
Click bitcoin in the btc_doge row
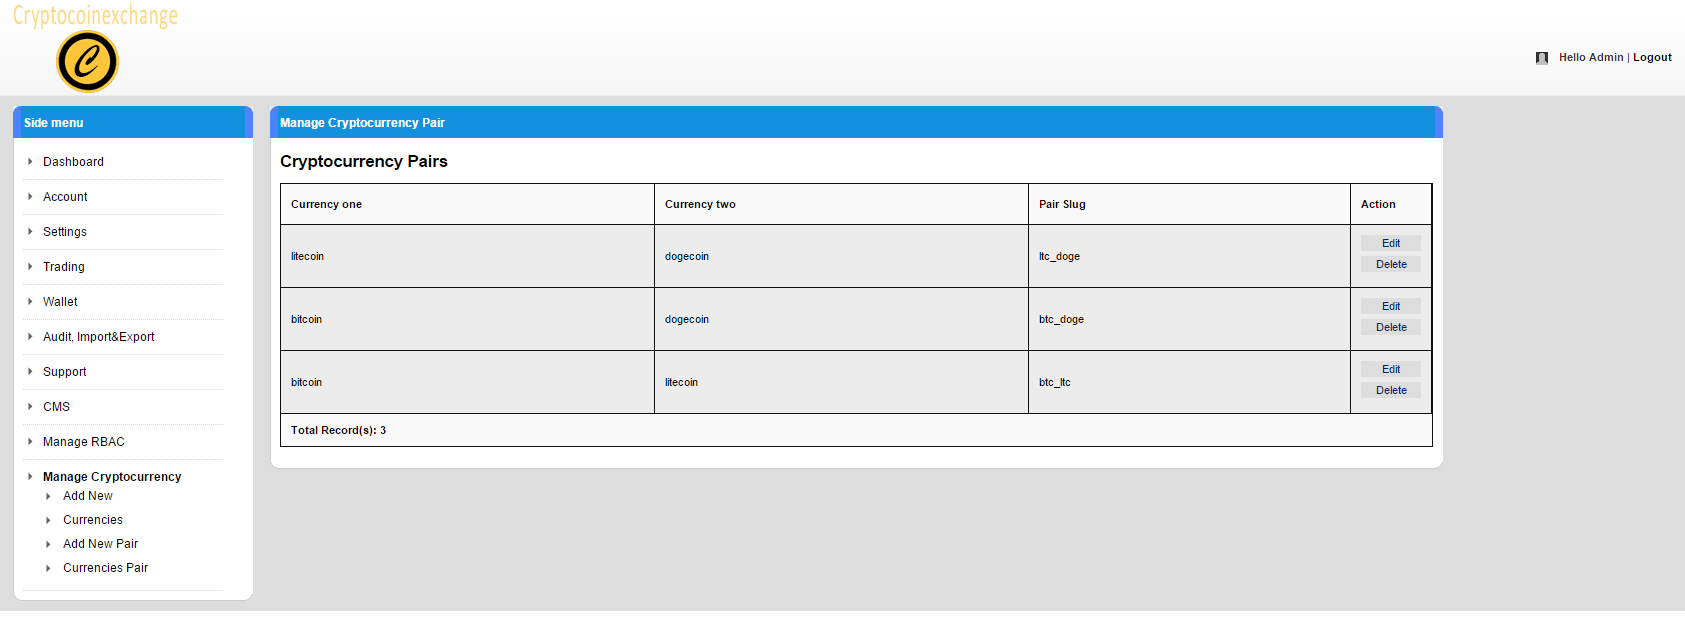[x=306, y=319]
